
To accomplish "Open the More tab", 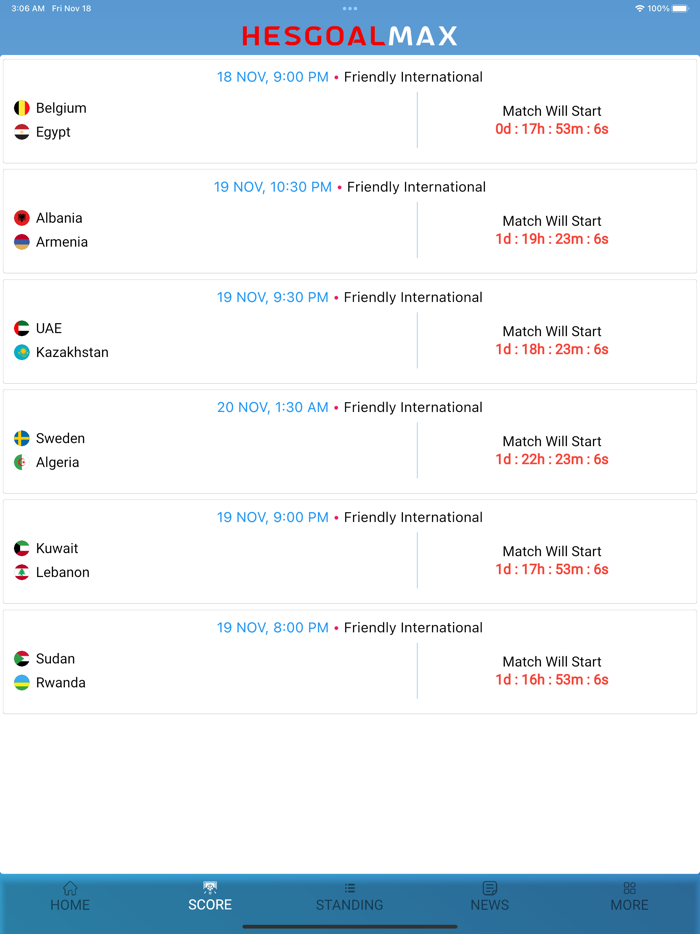I will coord(629,896).
